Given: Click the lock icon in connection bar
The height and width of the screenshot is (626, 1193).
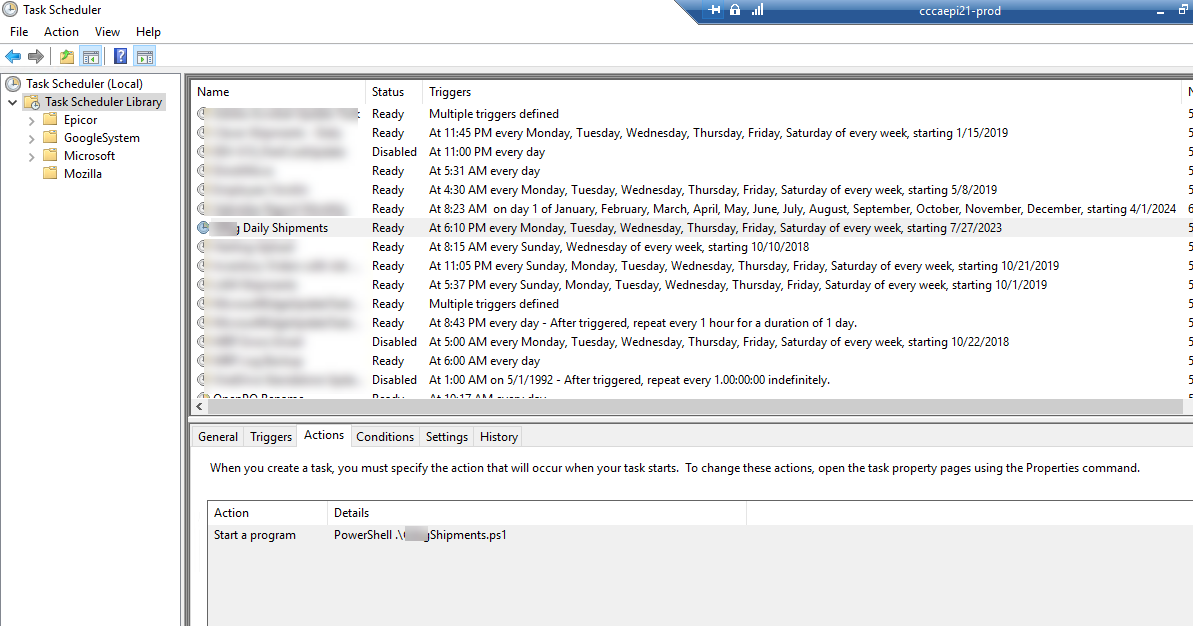Looking at the screenshot, I should tap(735, 10).
